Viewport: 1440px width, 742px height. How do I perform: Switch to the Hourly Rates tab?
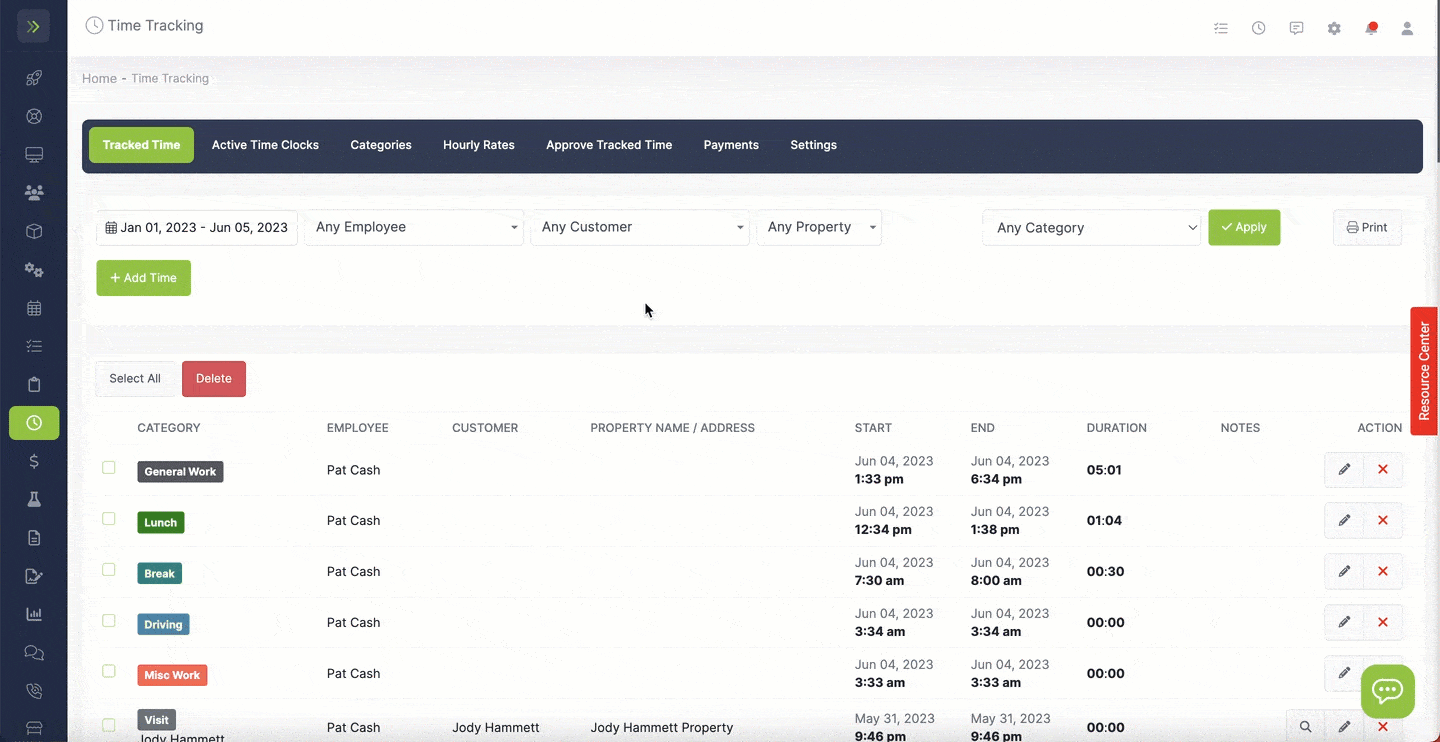click(479, 145)
